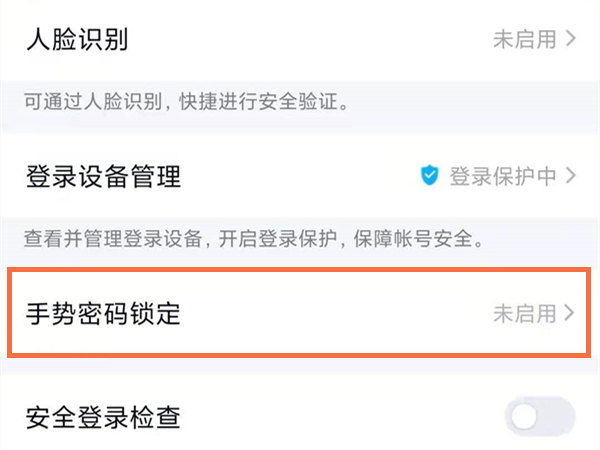Viewport: 600px width, 450px height.
Task: Tap the 手势密码锁定 label
Action: click(103, 313)
